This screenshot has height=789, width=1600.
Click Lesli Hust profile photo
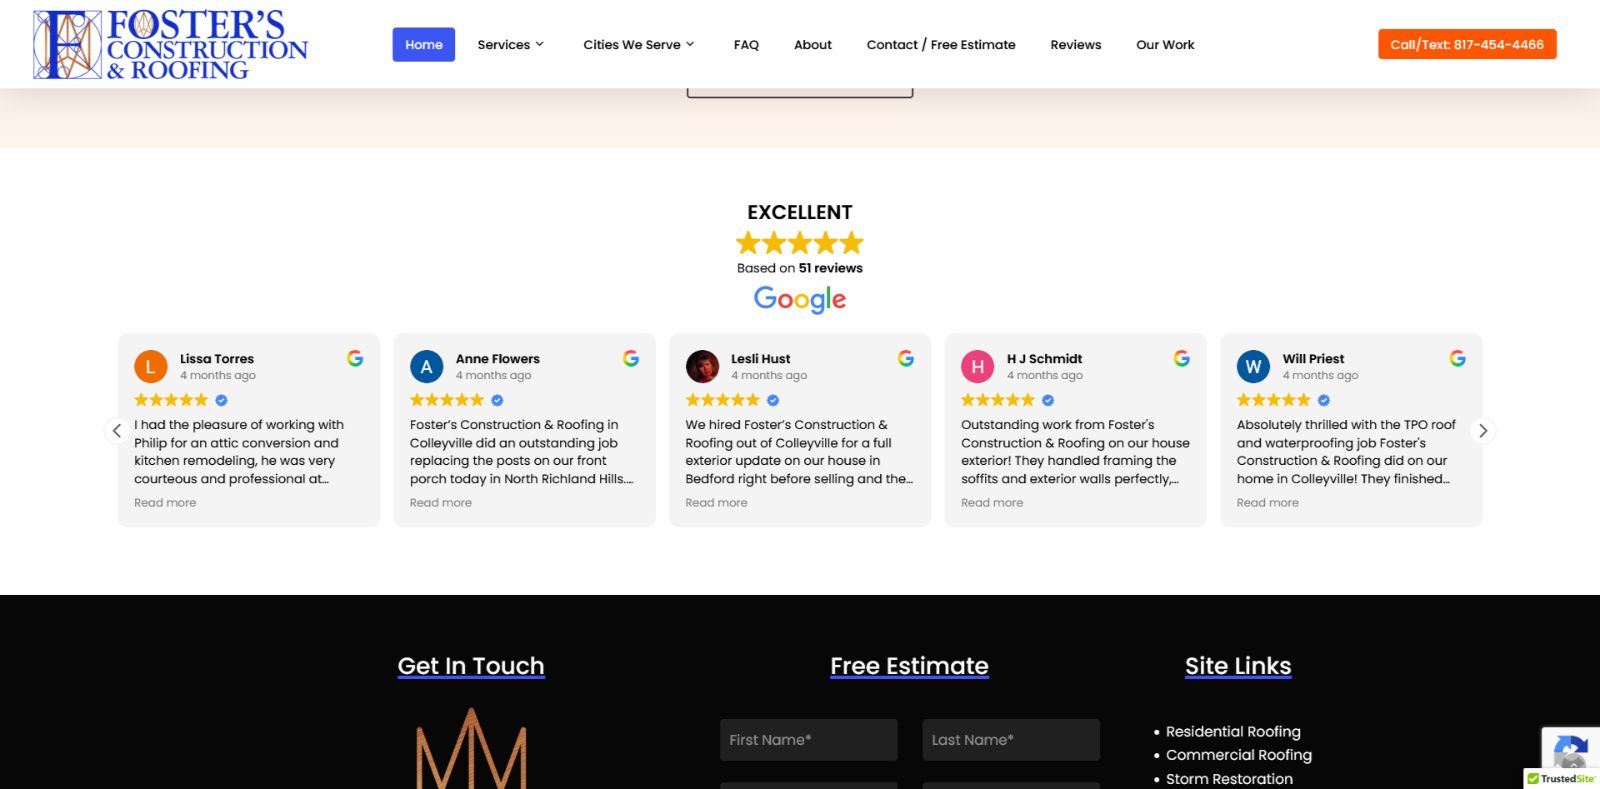[702, 367]
